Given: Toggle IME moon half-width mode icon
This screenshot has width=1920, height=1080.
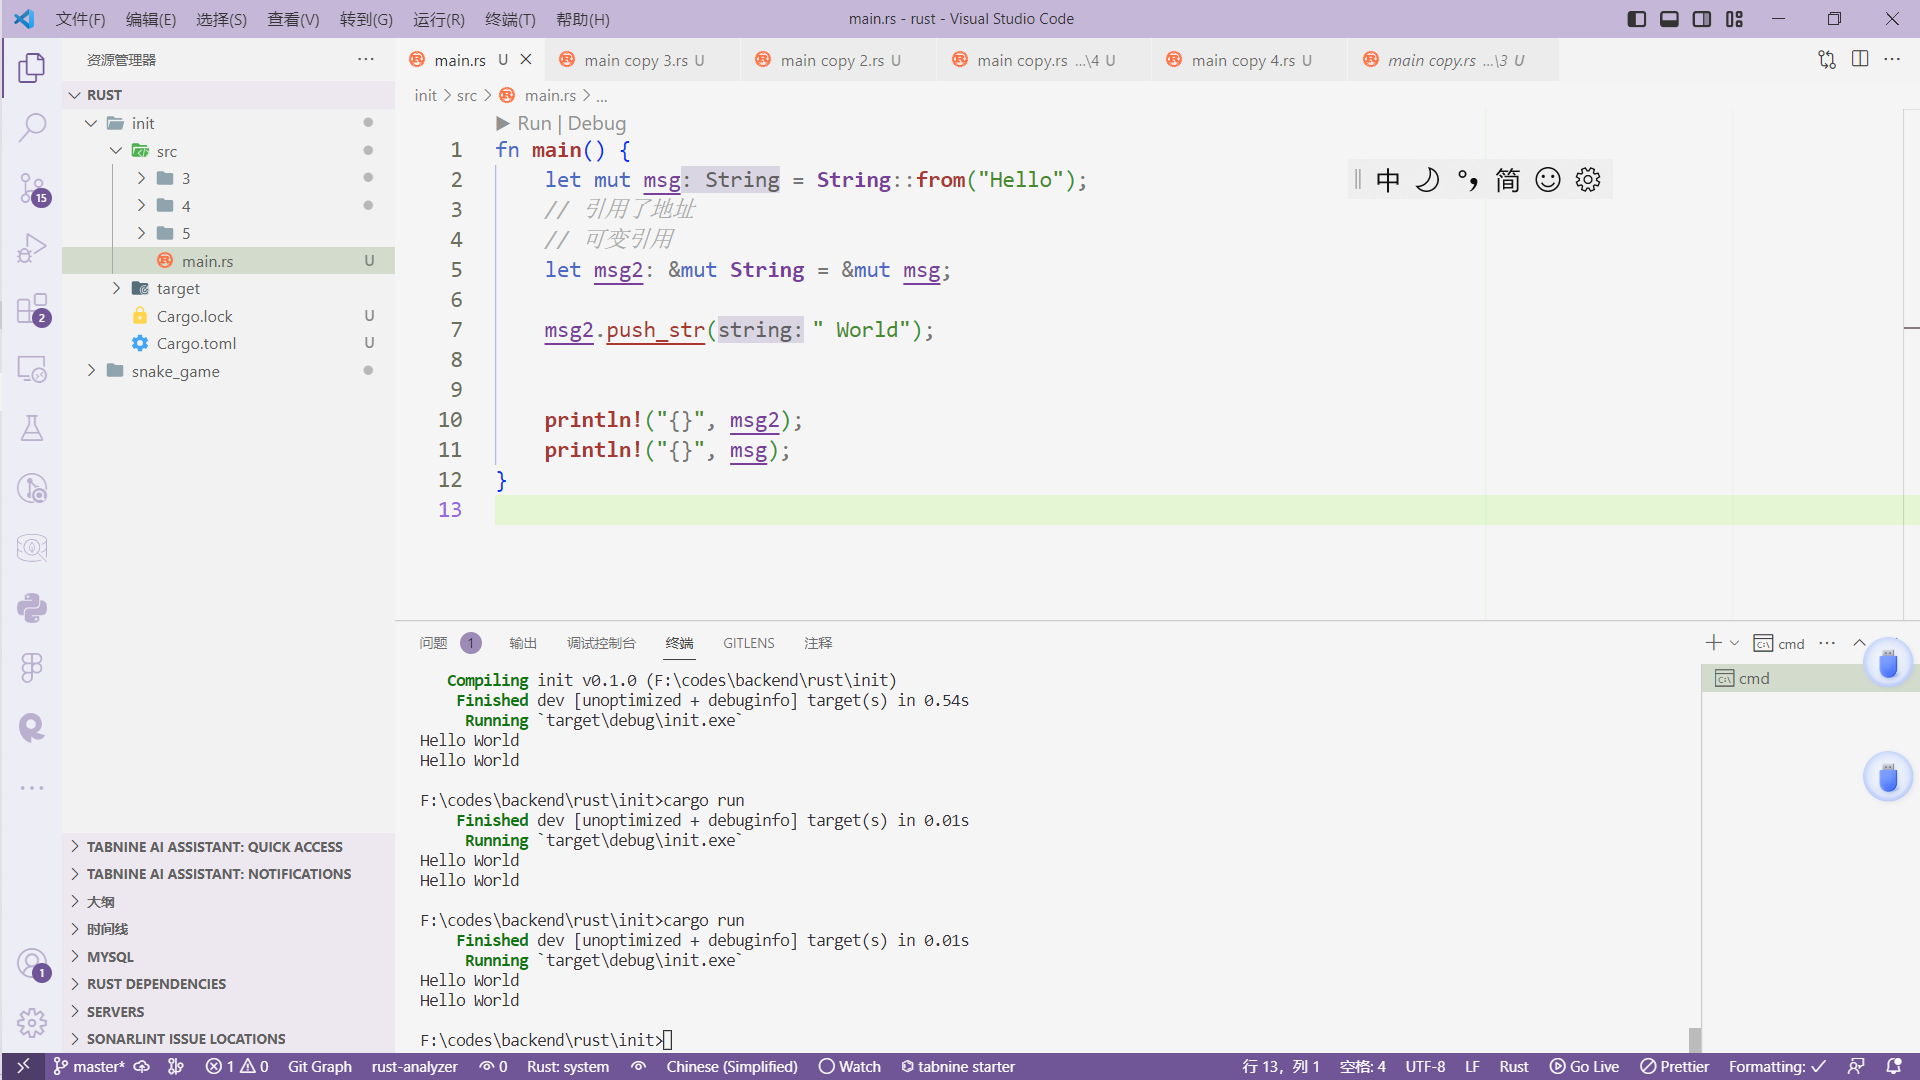Looking at the screenshot, I should [x=1427, y=180].
